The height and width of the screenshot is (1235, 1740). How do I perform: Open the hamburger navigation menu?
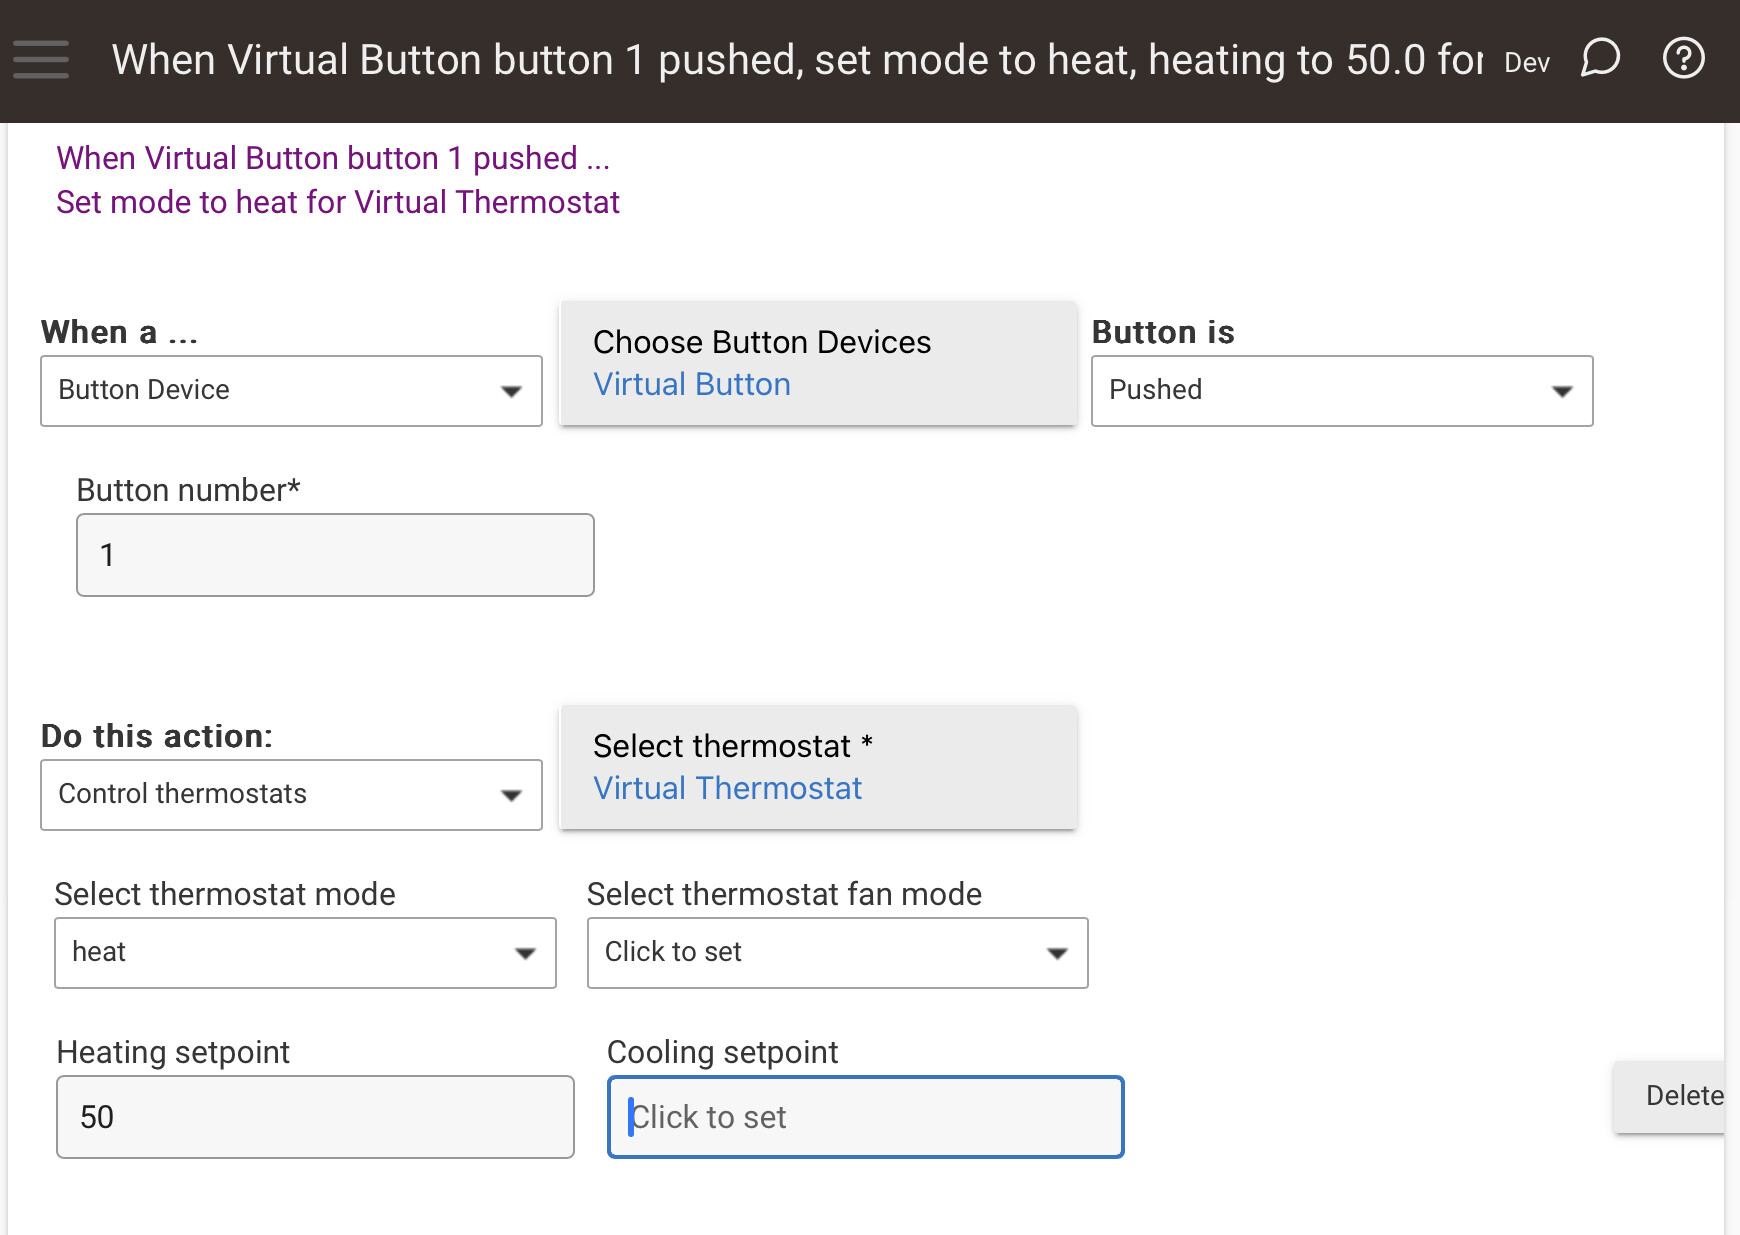[41, 60]
